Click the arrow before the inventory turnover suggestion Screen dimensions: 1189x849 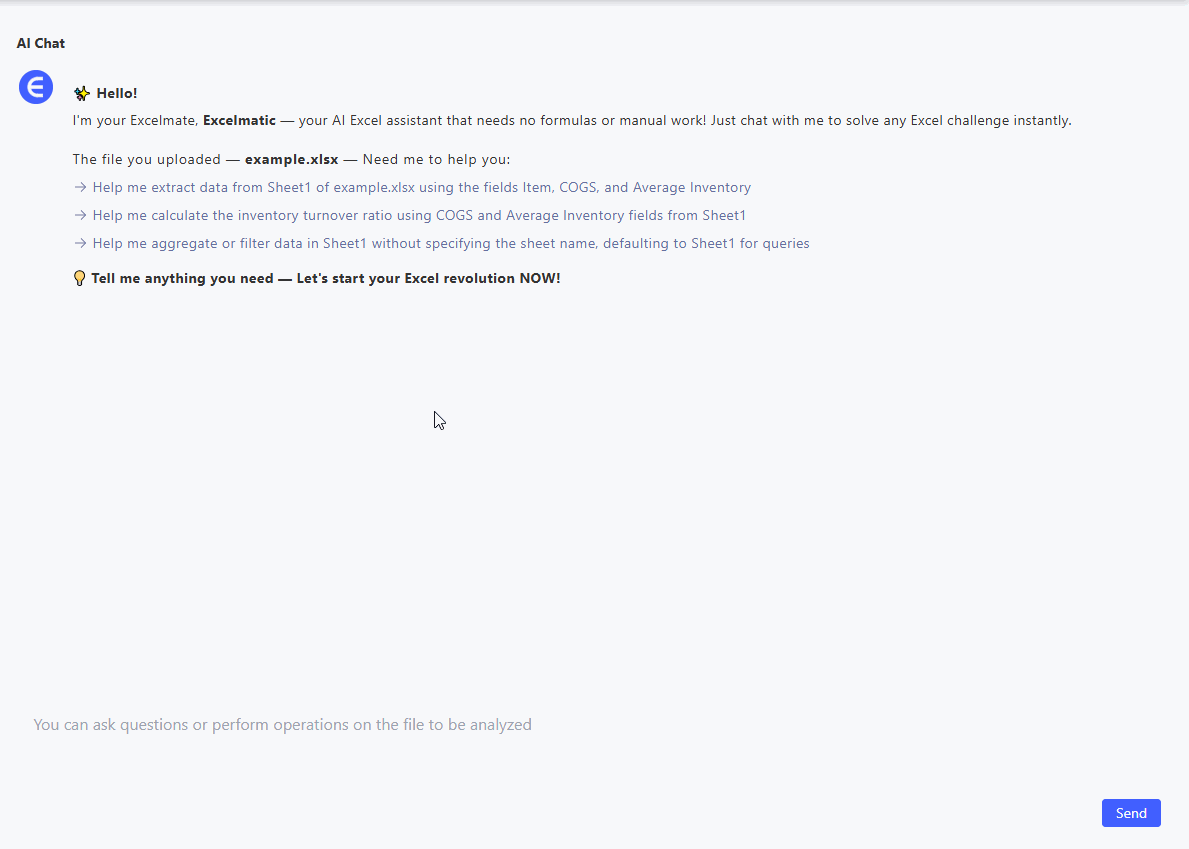pyautogui.click(x=80, y=215)
